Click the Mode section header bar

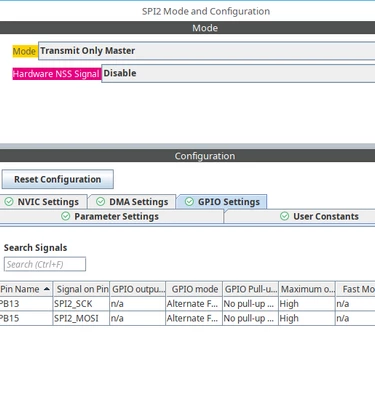click(x=187, y=28)
